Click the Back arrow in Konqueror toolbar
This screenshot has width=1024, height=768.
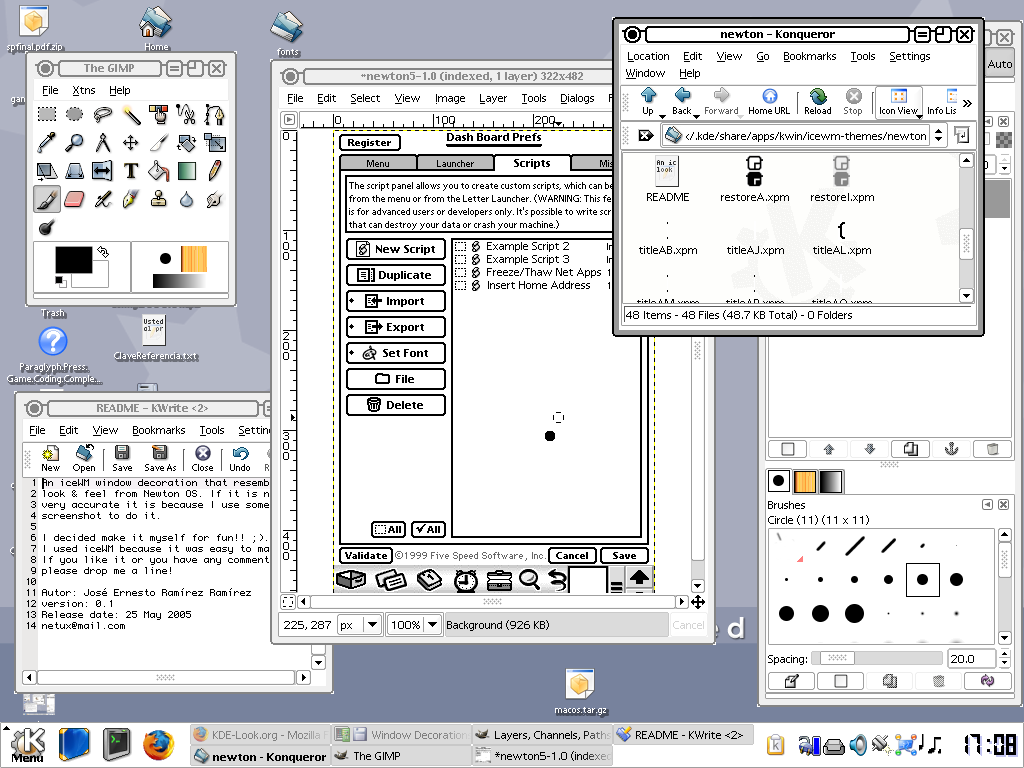pyautogui.click(x=682, y=101)
